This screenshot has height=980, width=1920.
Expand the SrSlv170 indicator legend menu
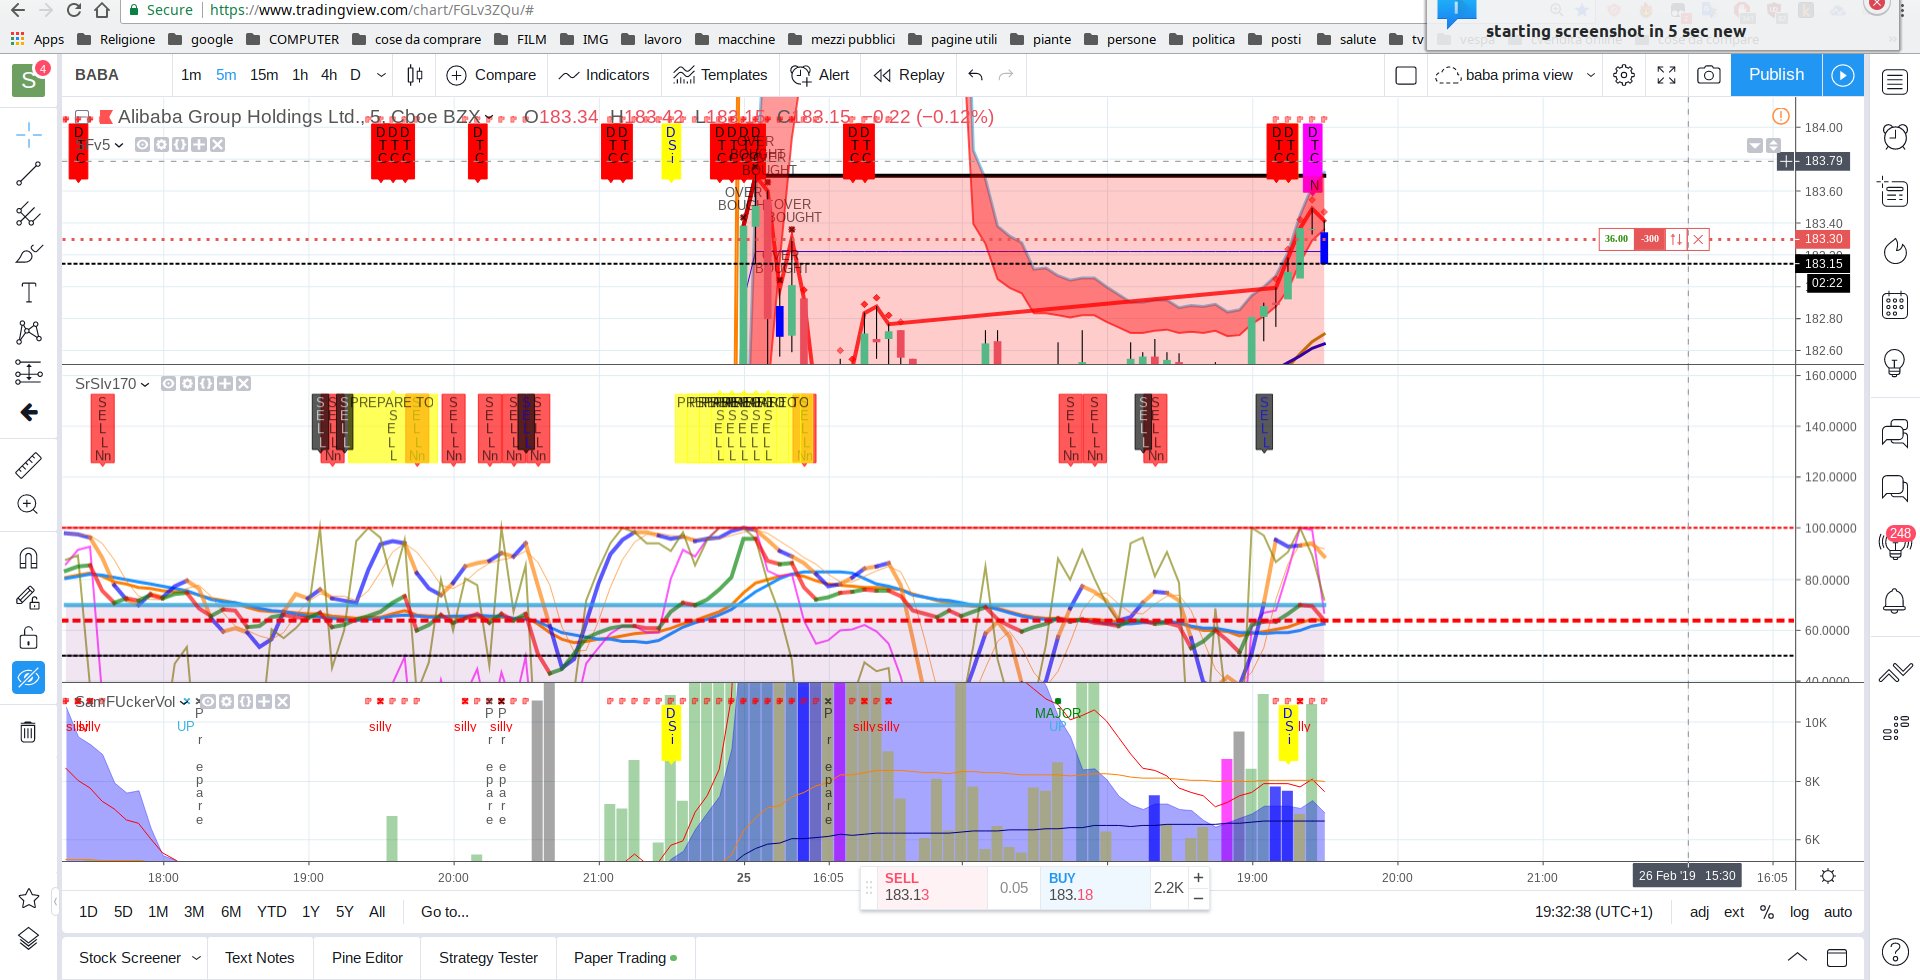[145, 384]
